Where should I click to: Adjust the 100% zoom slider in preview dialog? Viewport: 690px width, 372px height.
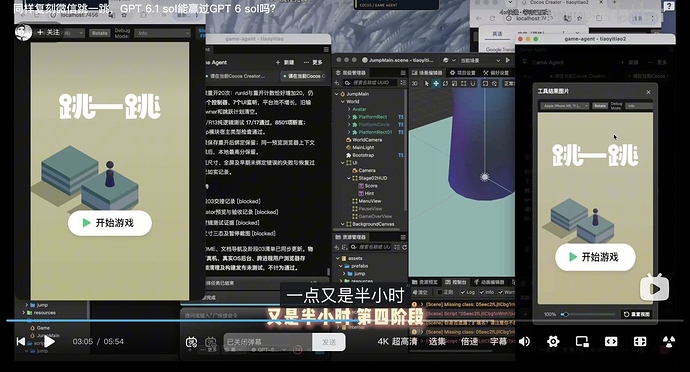tap(587, 314)
